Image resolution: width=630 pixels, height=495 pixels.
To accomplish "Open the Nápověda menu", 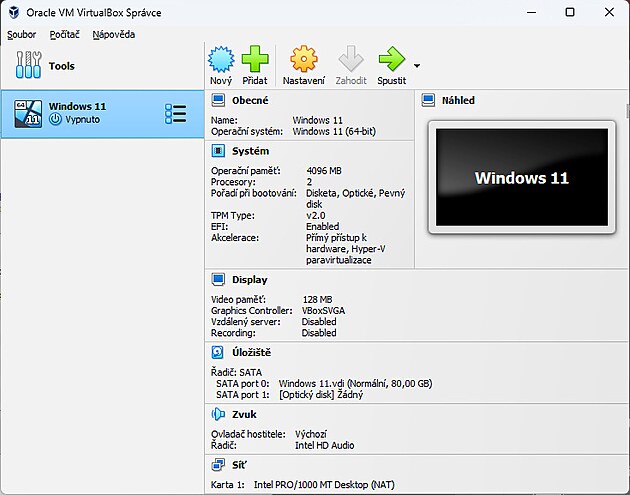I will (113, 34).
